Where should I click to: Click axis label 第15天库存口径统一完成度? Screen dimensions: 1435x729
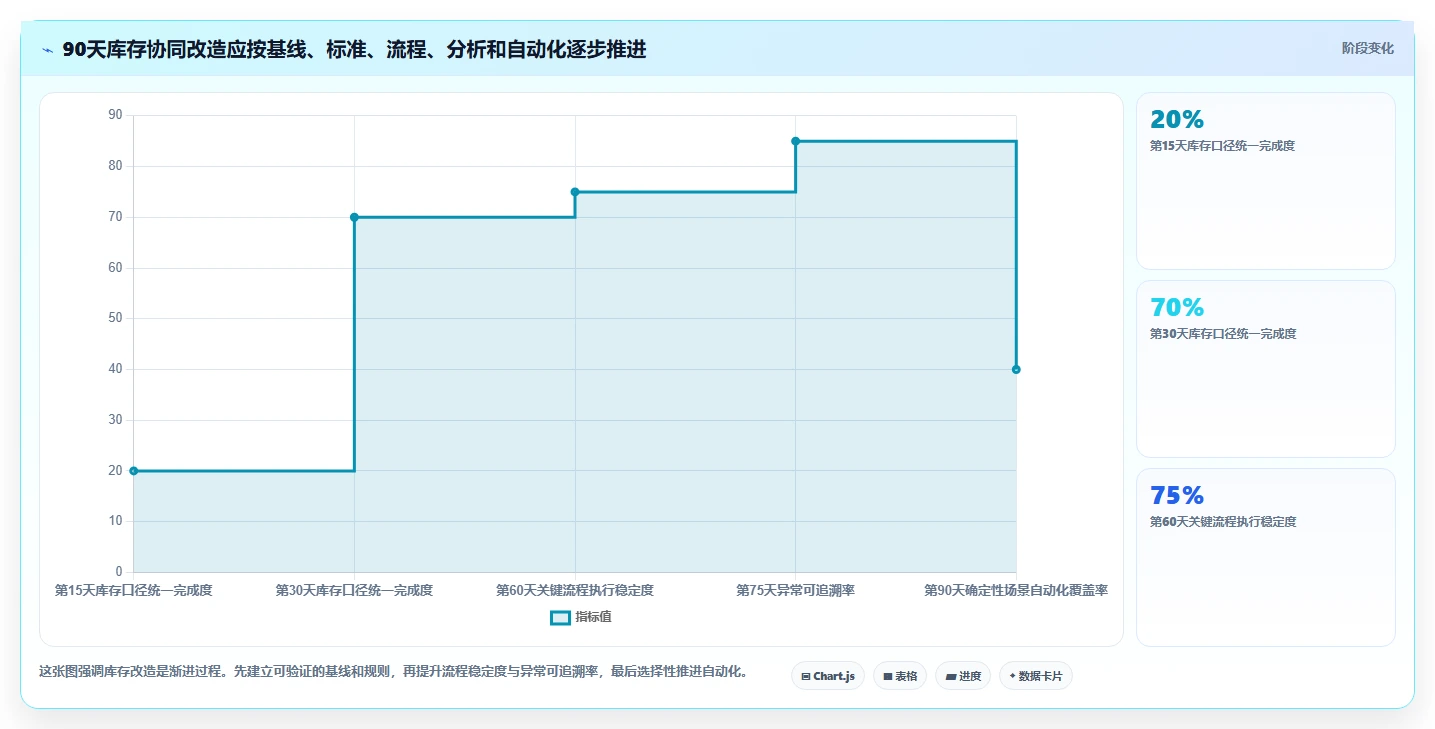pos(134,590)
